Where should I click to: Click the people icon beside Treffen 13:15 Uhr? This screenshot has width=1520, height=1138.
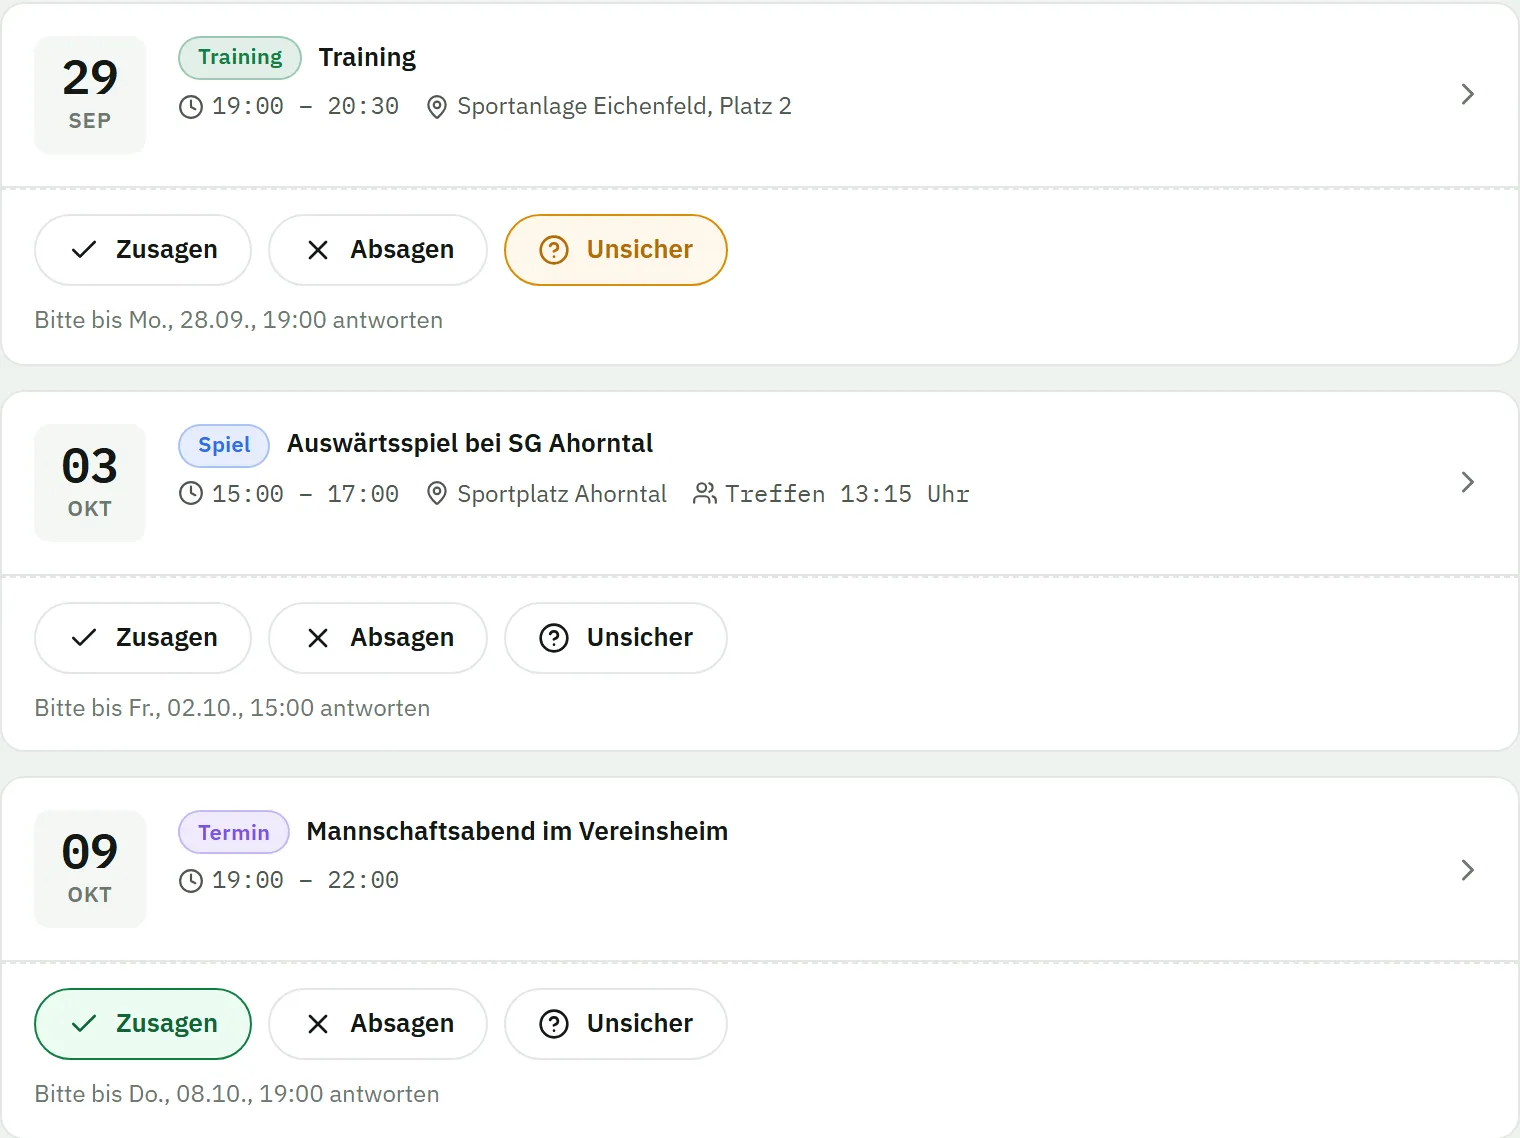pos(705,494)
